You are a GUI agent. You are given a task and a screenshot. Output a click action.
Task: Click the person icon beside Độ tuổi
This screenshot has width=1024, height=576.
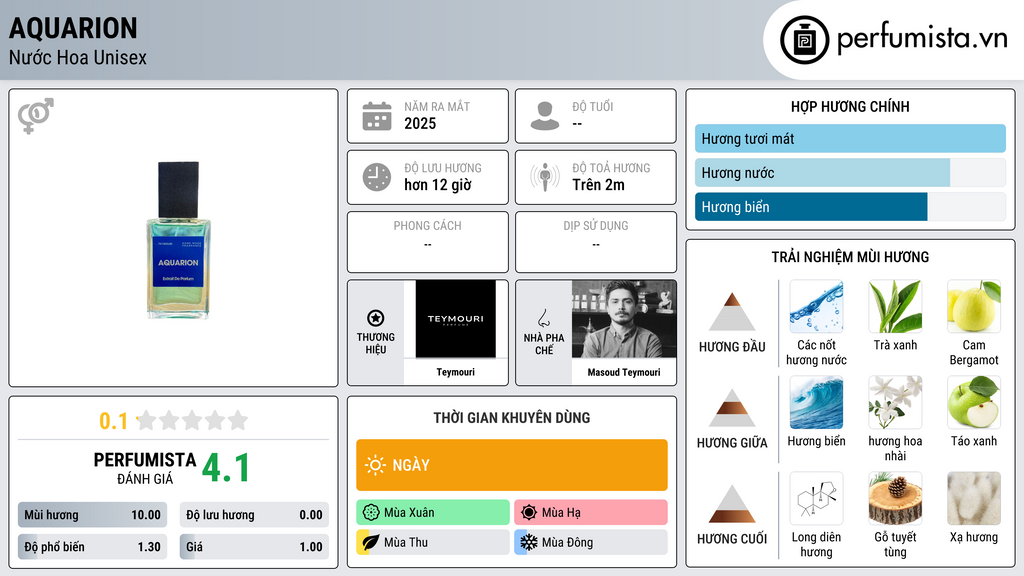(x=545, y=116)
